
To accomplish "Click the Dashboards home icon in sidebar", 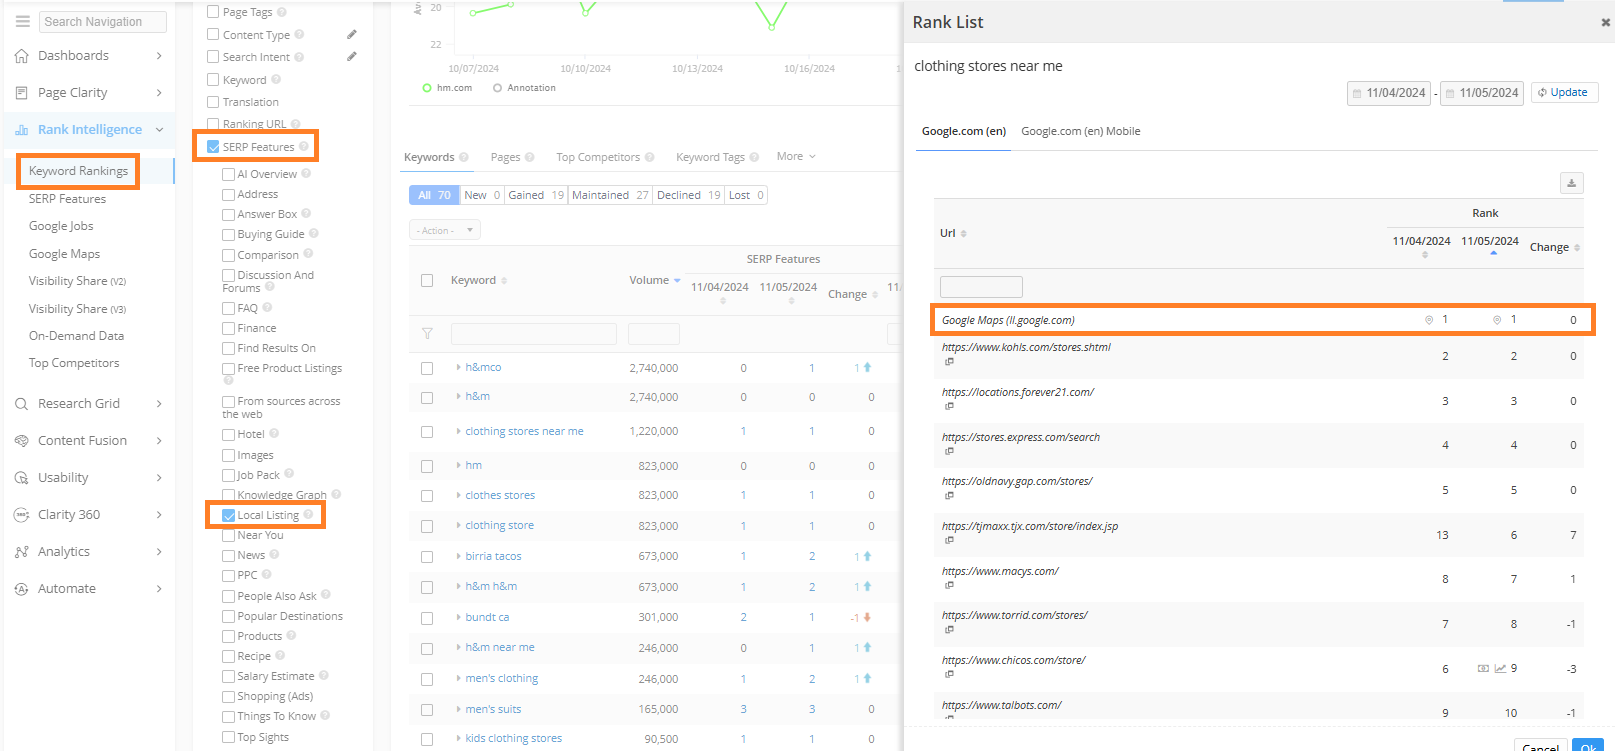I will [x=22, y=56].
